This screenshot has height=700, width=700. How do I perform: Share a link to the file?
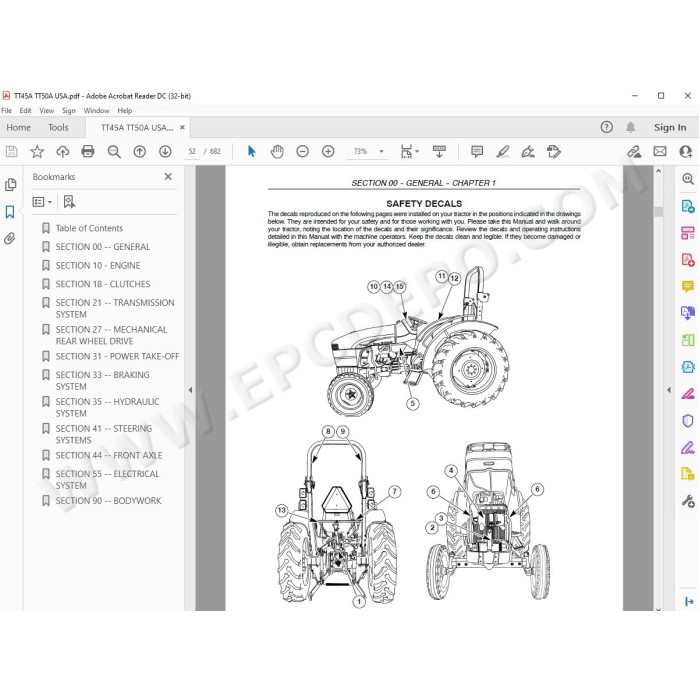pos(634,152)
